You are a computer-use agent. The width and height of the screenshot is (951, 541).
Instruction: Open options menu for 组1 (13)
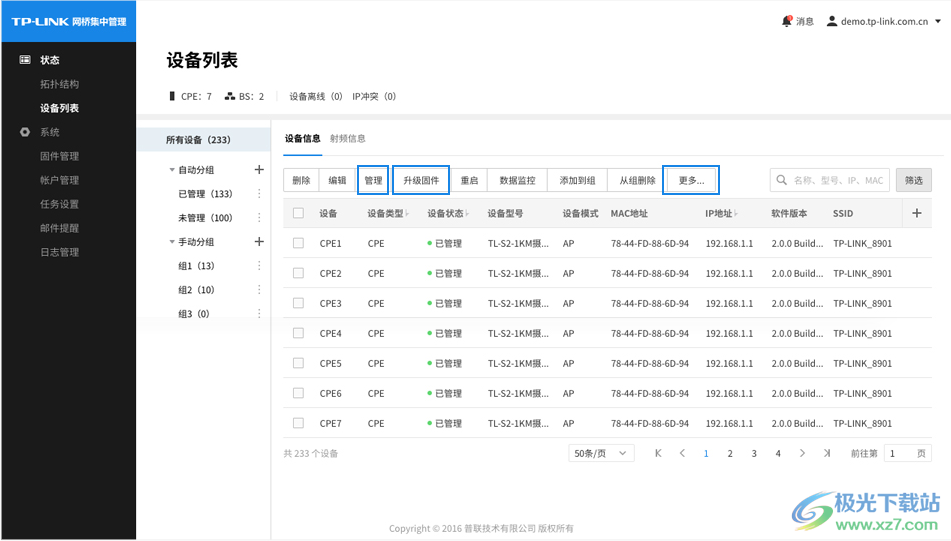pos(259,266)
